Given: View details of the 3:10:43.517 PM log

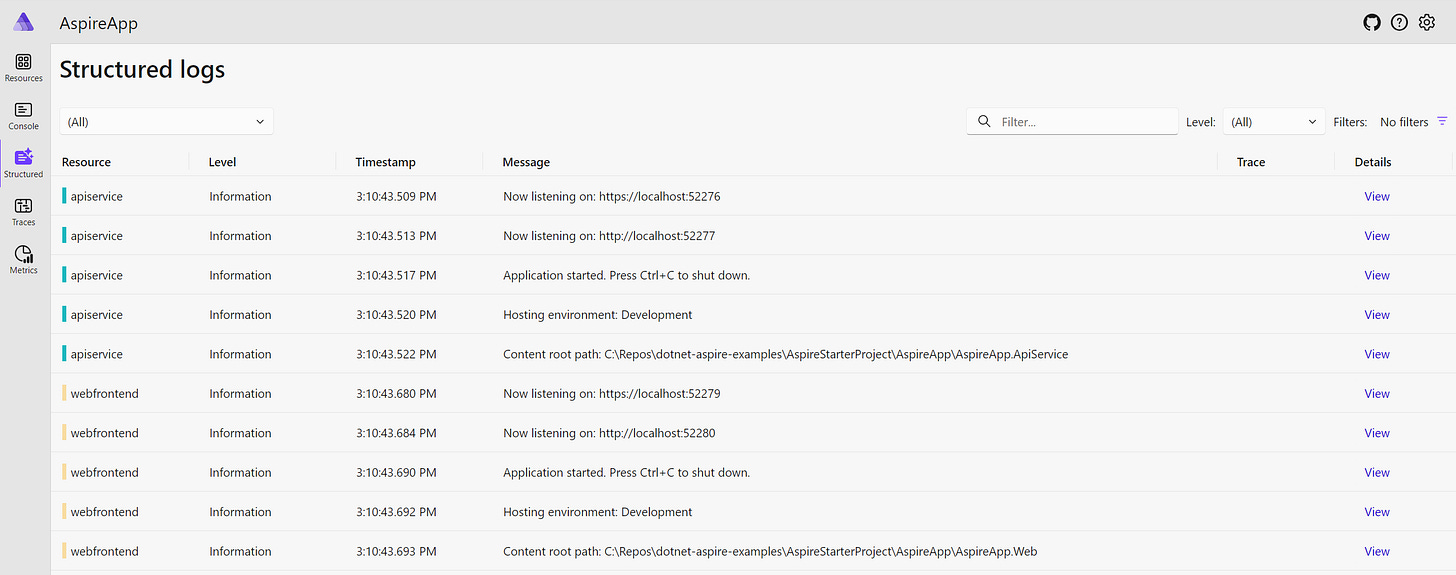Looking at the screenshot, I should click(x=1377, y=275).
